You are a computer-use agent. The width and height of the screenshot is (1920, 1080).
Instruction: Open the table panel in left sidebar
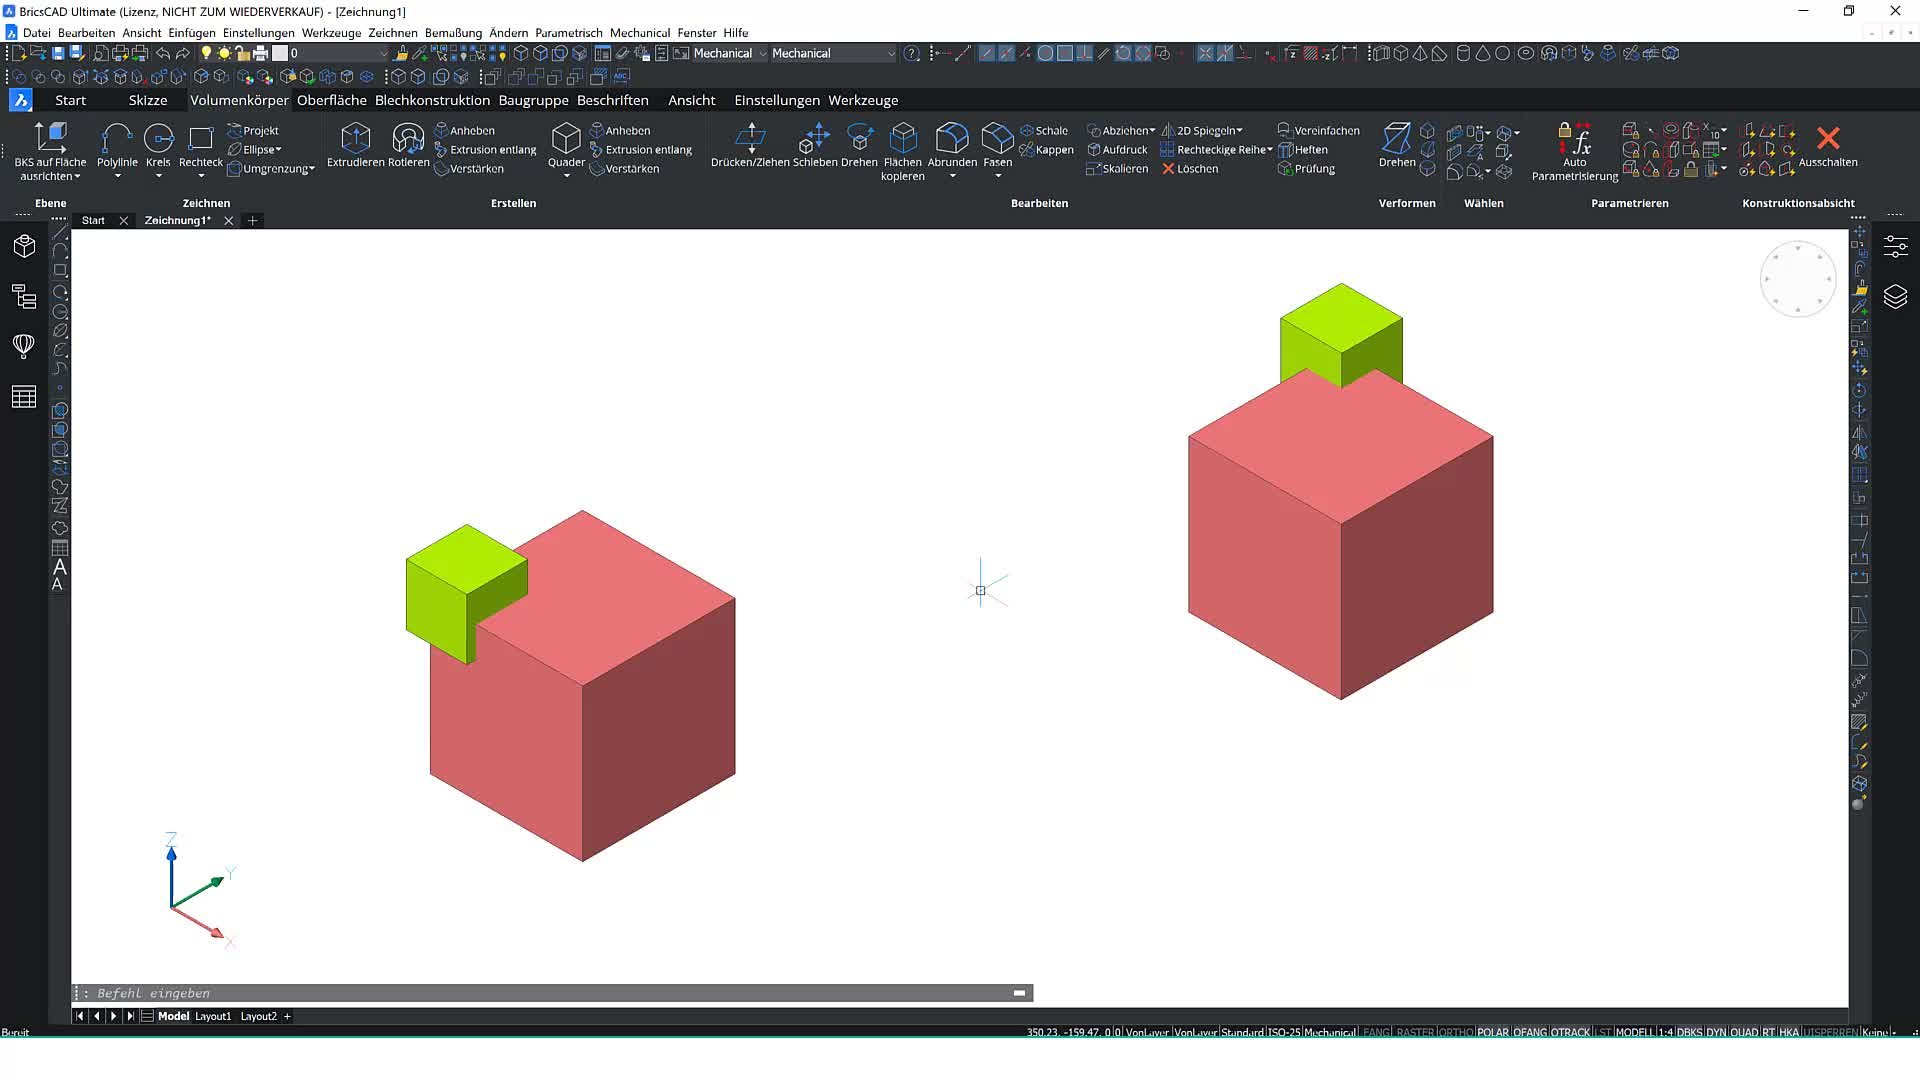pos(24,396)
